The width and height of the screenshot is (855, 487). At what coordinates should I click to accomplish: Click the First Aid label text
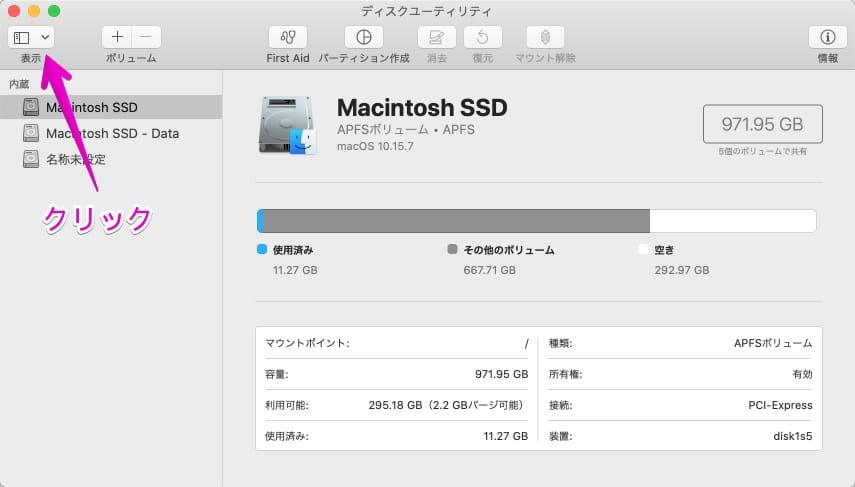click(287, 58)
